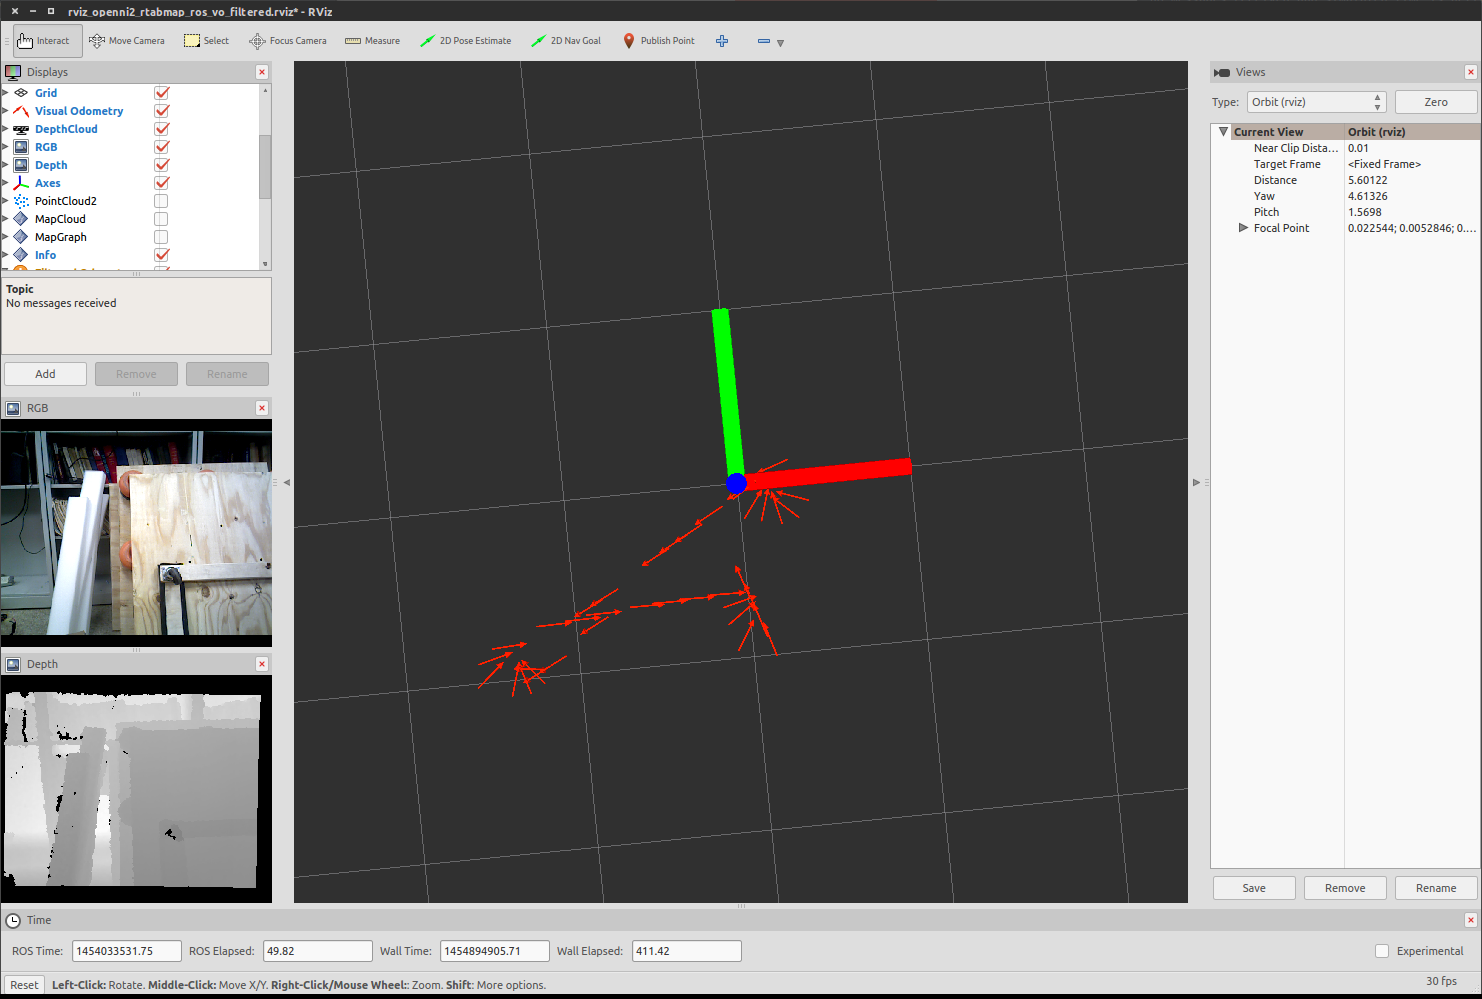Activate the Move Camera tool
Image resolution: width=1482 pixels, height=999 pixels.
[127, 41]
